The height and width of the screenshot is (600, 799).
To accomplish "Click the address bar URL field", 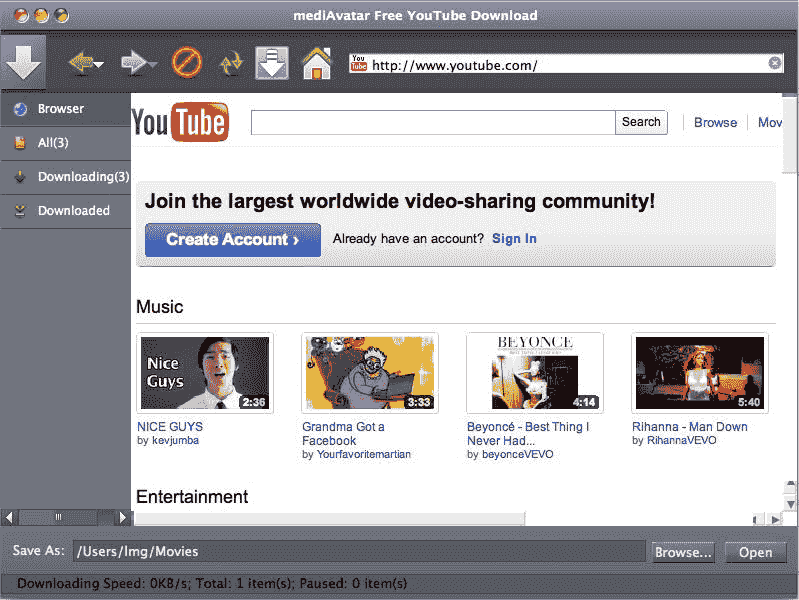I will 567,64.
